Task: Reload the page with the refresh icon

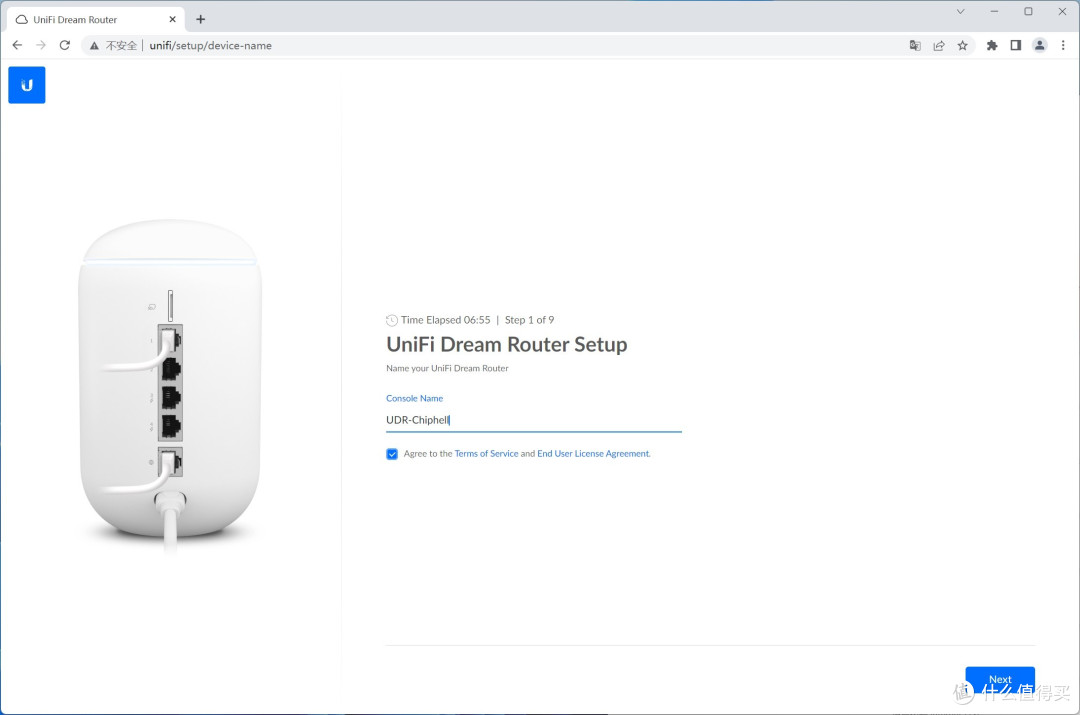Action: point(64,45)
